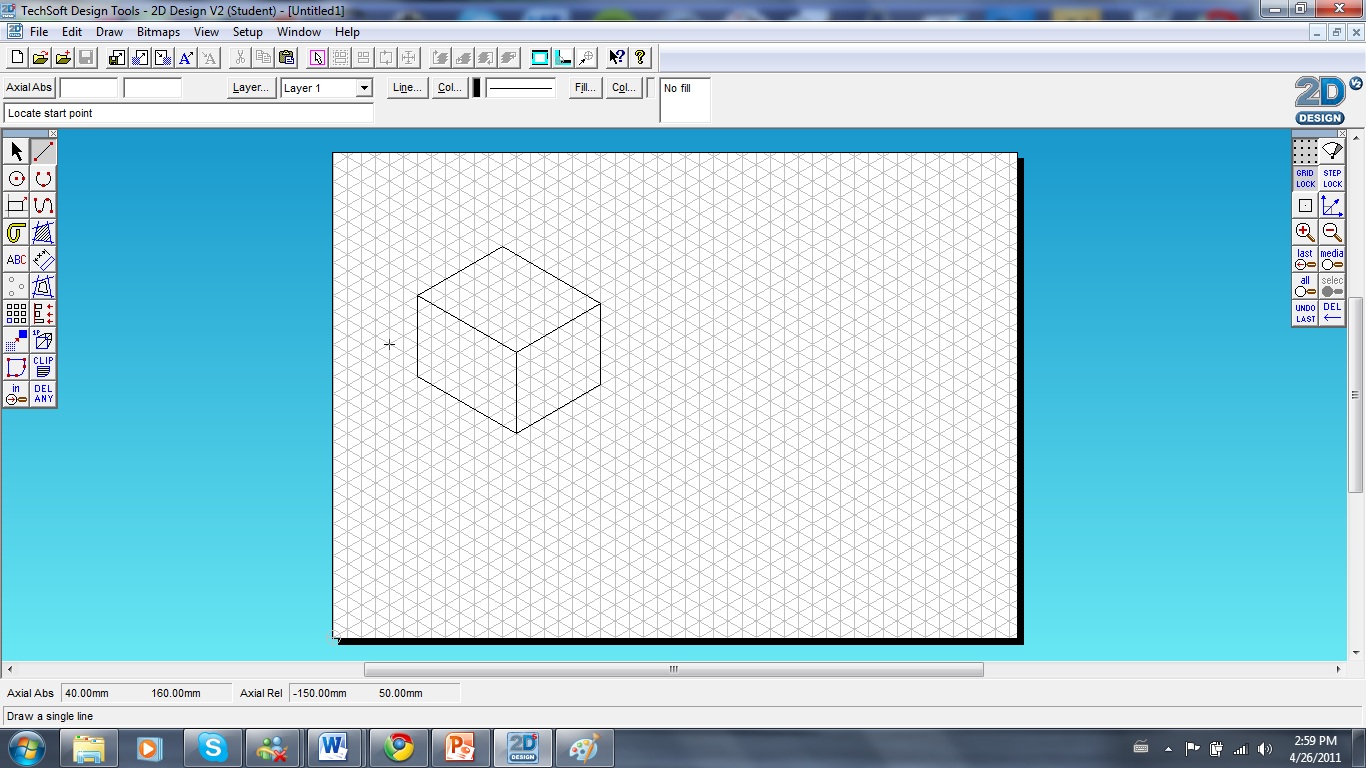This screenshot has height=768, width=1366.
Task: Open the 2D Design taskbar icon
Action: click(523, 747)
